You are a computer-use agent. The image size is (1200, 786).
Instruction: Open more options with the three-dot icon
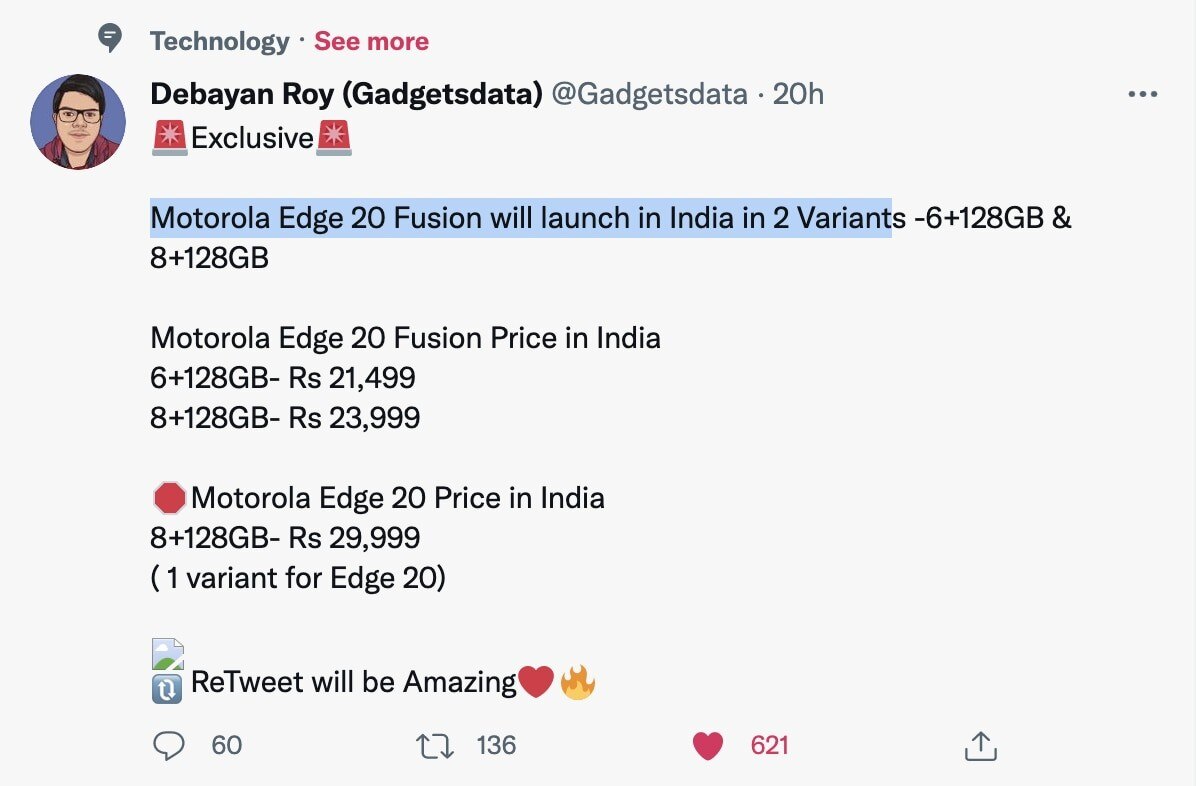[1141, 94]
